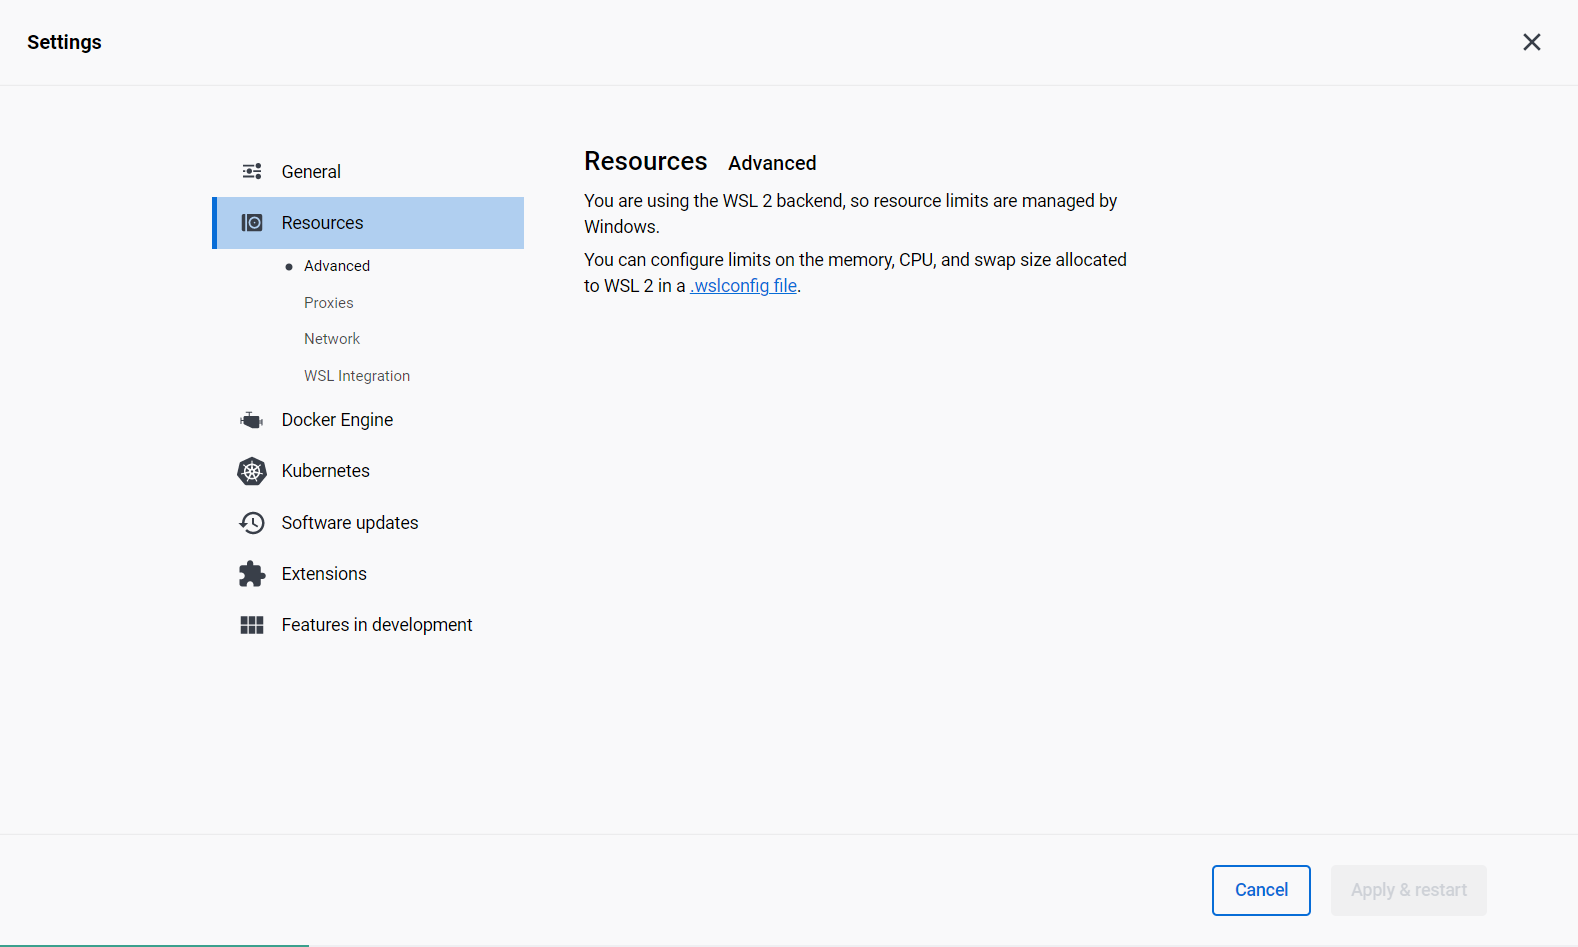
Task: Click the Software updates clock icon
Action: pos(252,523)
